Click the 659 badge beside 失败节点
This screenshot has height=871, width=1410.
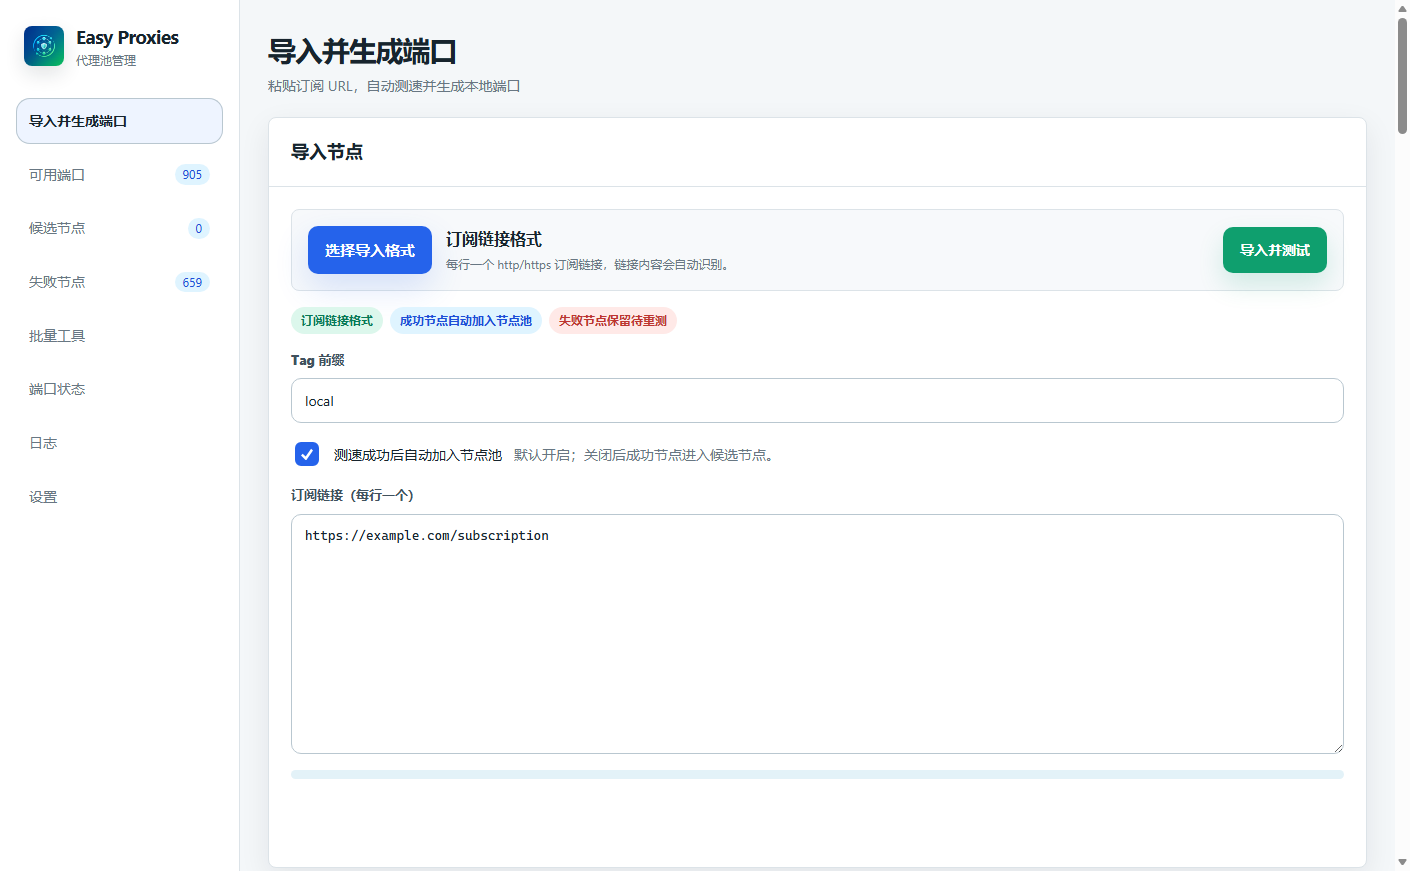[192, 282]
